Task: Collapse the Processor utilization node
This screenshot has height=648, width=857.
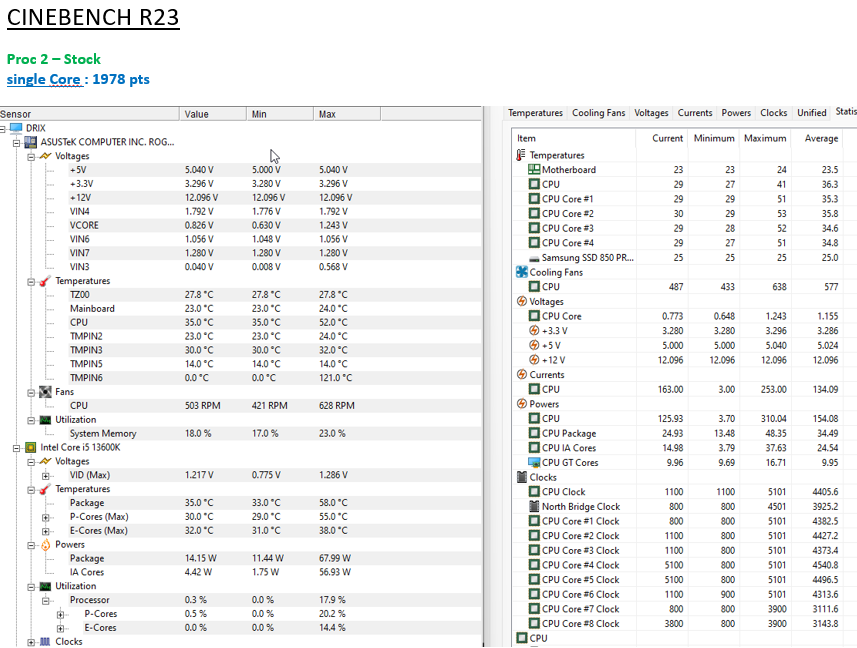Action: click(x=46, y=601)
